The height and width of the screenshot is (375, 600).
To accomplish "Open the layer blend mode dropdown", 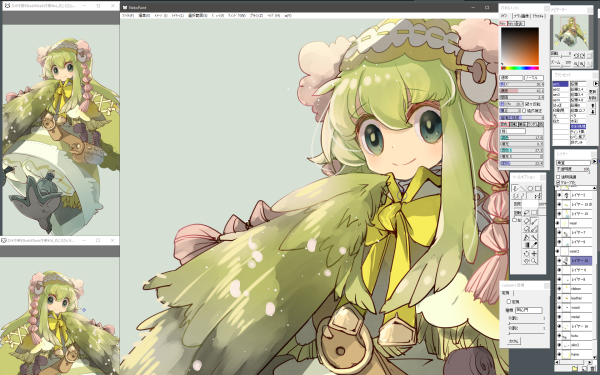I will [x=573, y=163].
